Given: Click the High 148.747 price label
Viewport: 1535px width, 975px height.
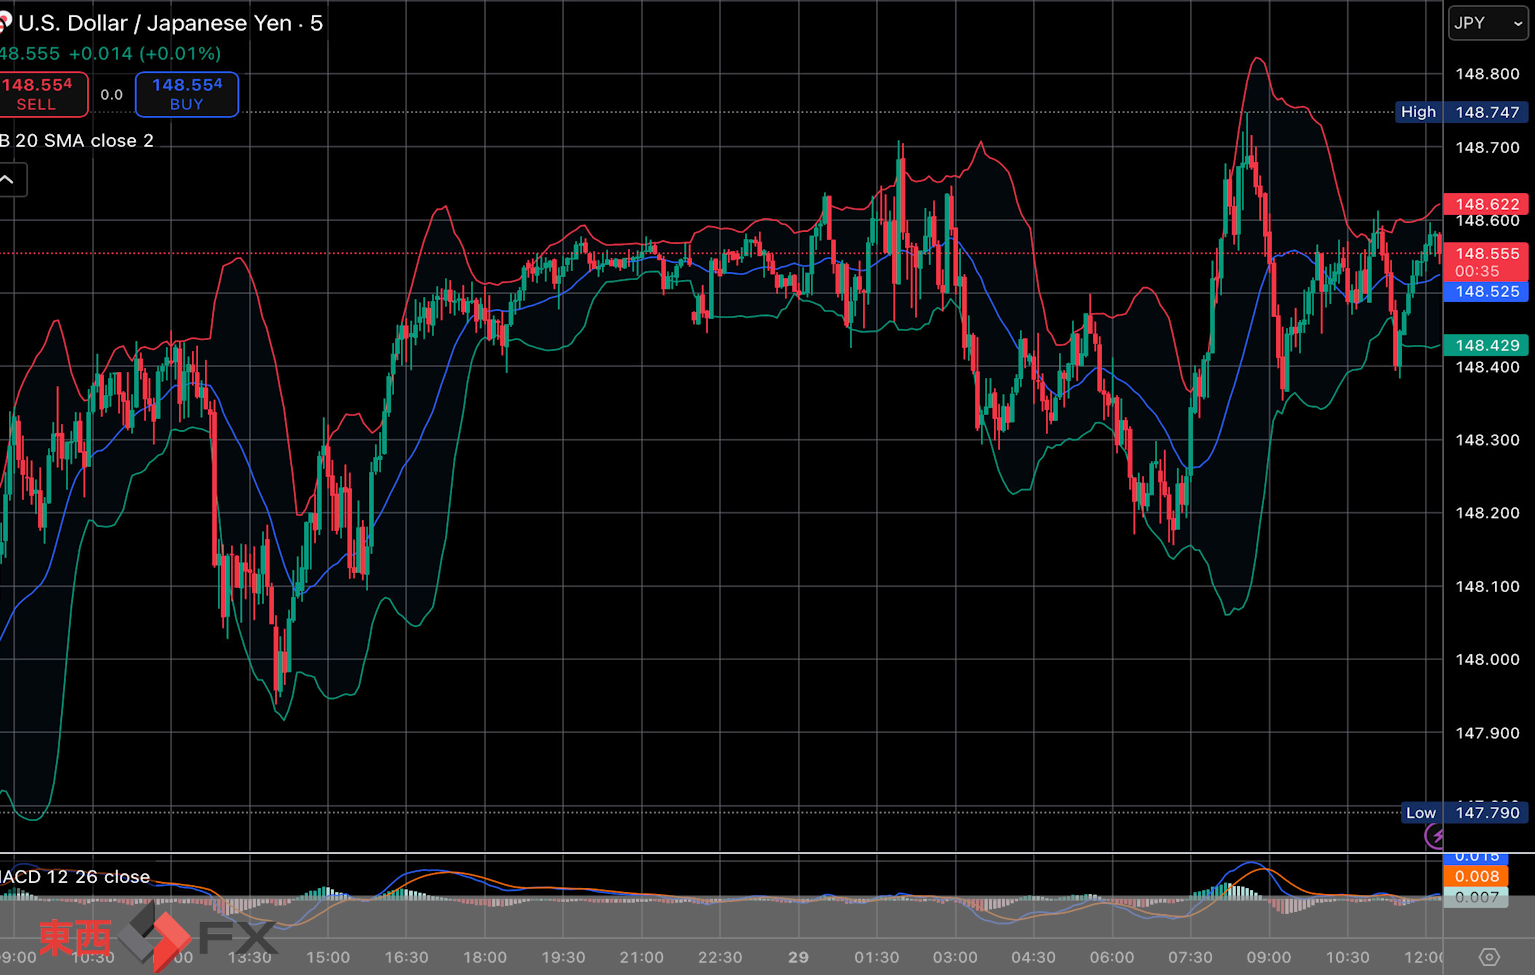Looking at the screenshot, I should pyautogui.click(x=1461, y=112).
